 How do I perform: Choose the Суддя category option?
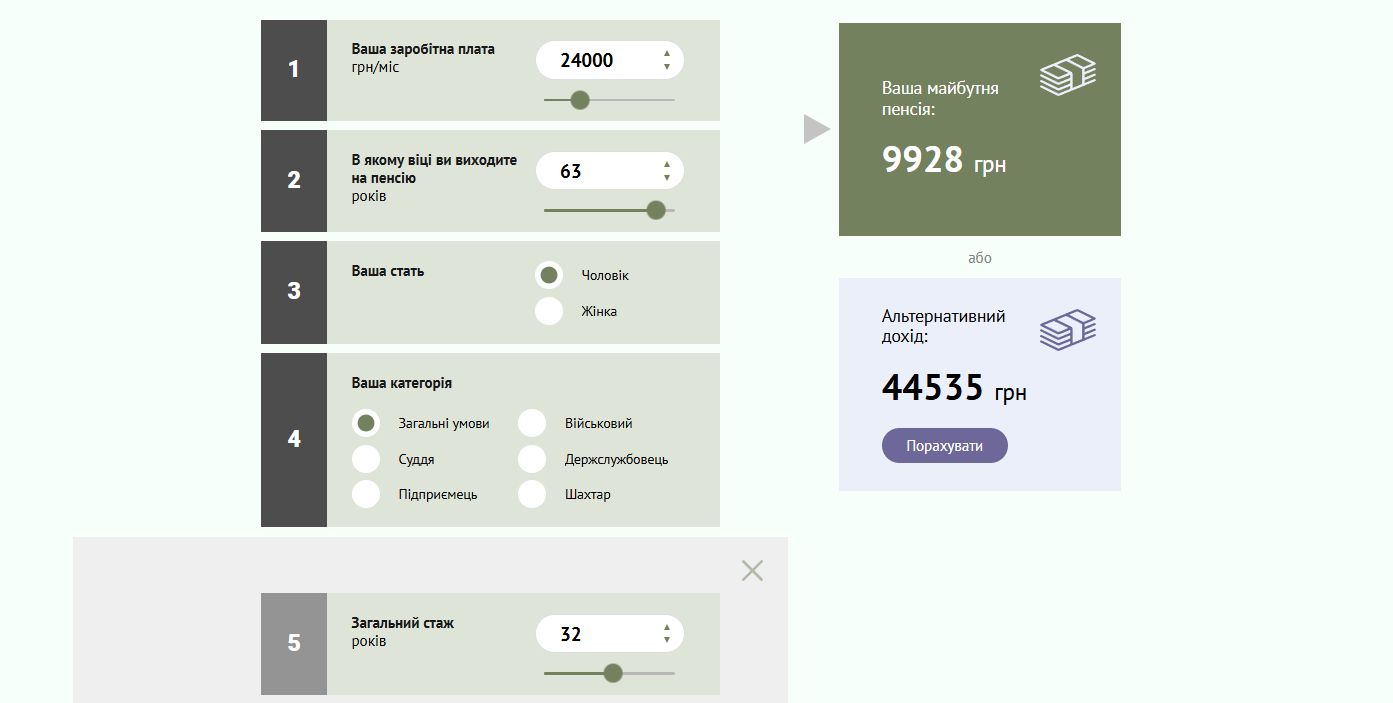pos(366,459)
